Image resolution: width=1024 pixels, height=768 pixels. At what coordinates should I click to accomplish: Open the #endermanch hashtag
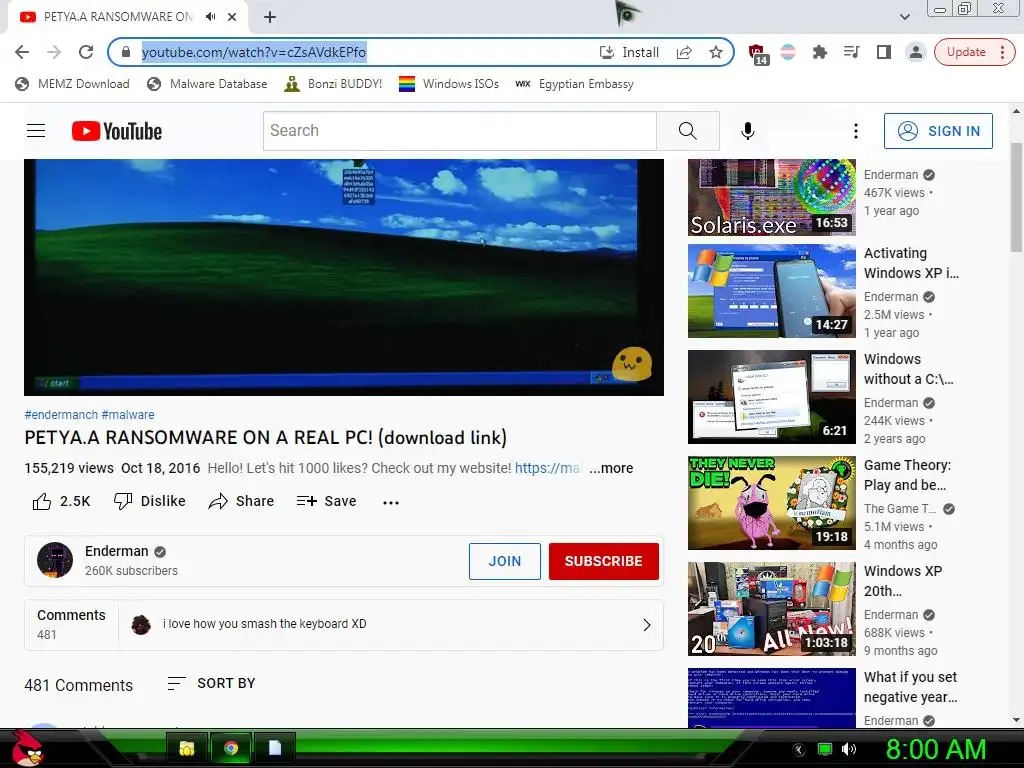pyautogui.click(x=61, y=415)
